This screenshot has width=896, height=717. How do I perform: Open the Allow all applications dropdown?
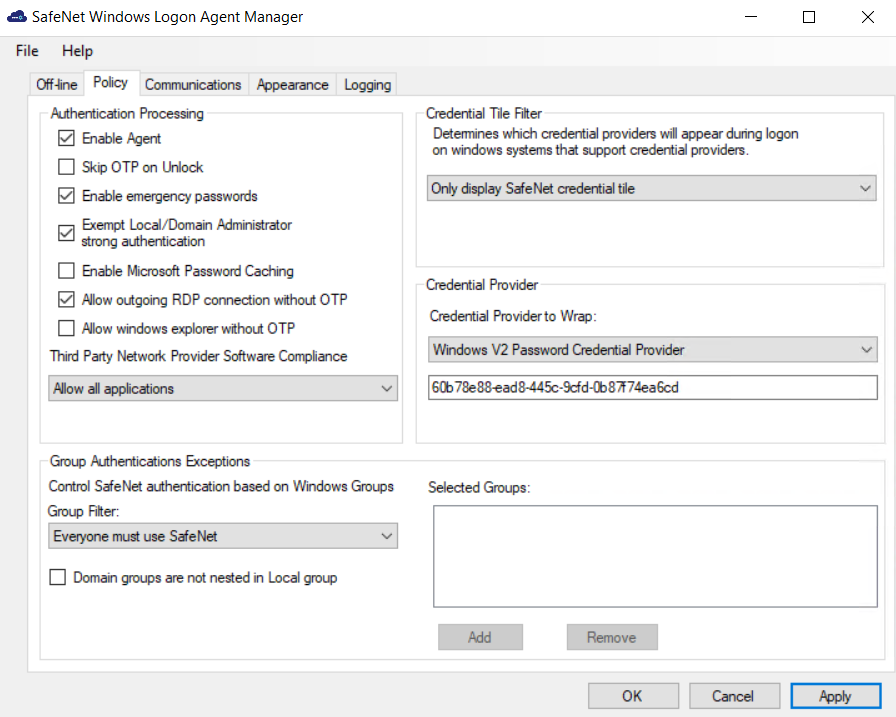tap(223, 388)
